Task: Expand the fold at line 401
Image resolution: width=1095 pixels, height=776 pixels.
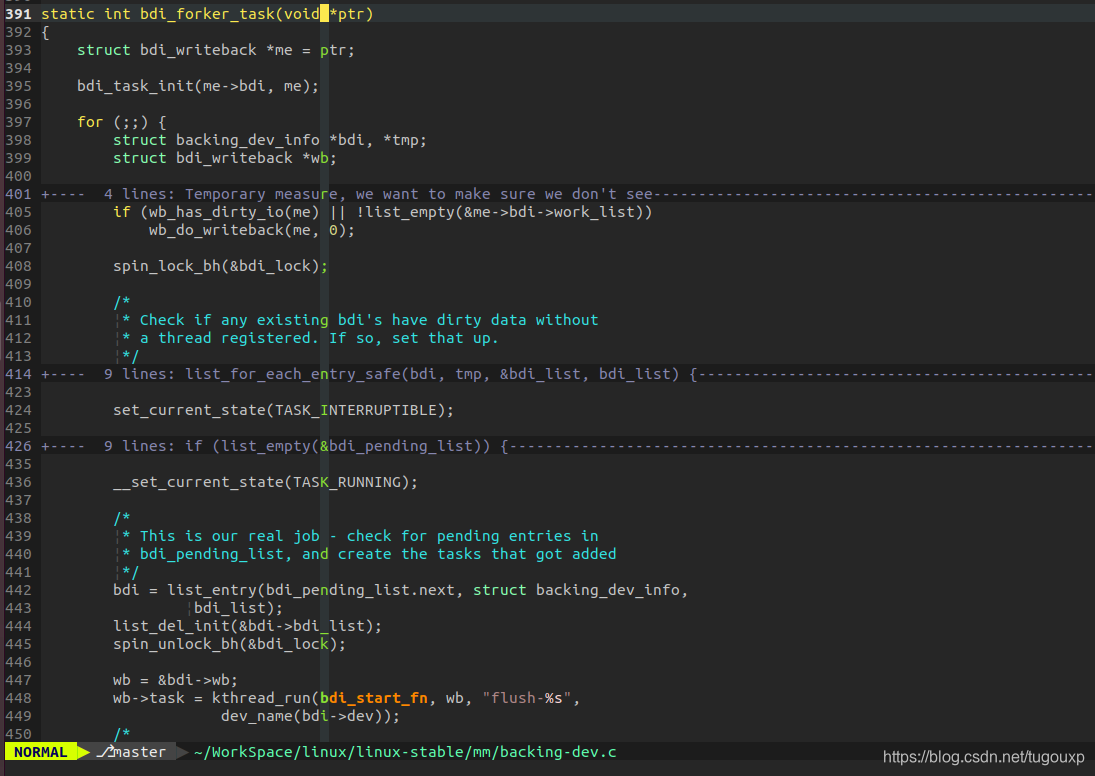Action: pos(567,194)
